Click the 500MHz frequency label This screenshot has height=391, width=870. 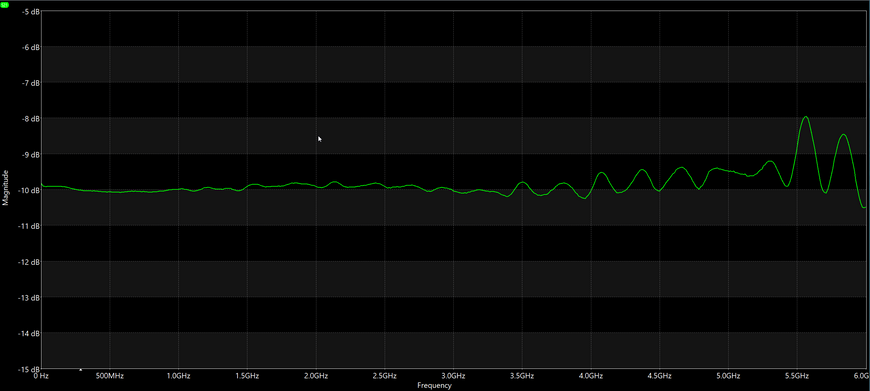point(109,376)
